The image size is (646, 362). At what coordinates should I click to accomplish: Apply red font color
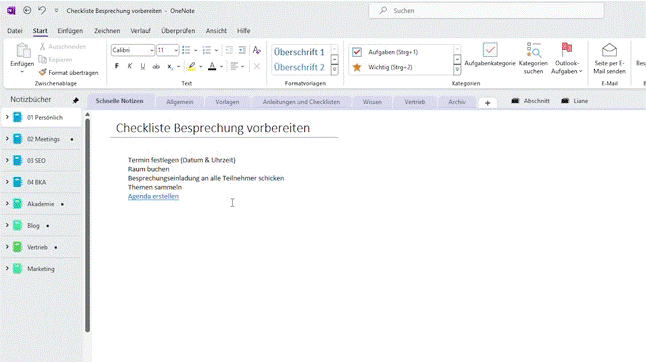click(212, 66)
